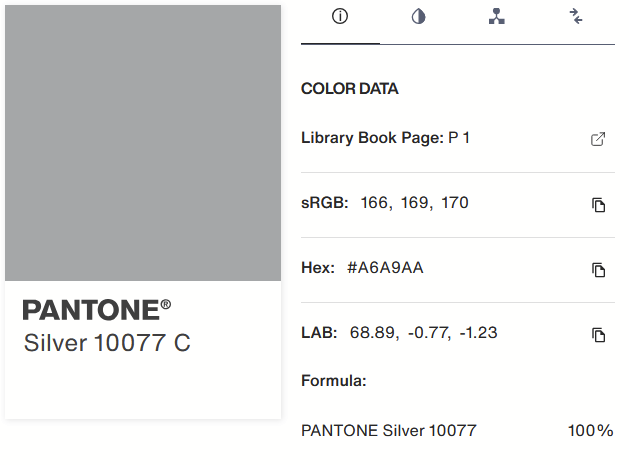This screenshot has height=465, width=629.
Task: Open the info tab icon
Action: point(340,16)
